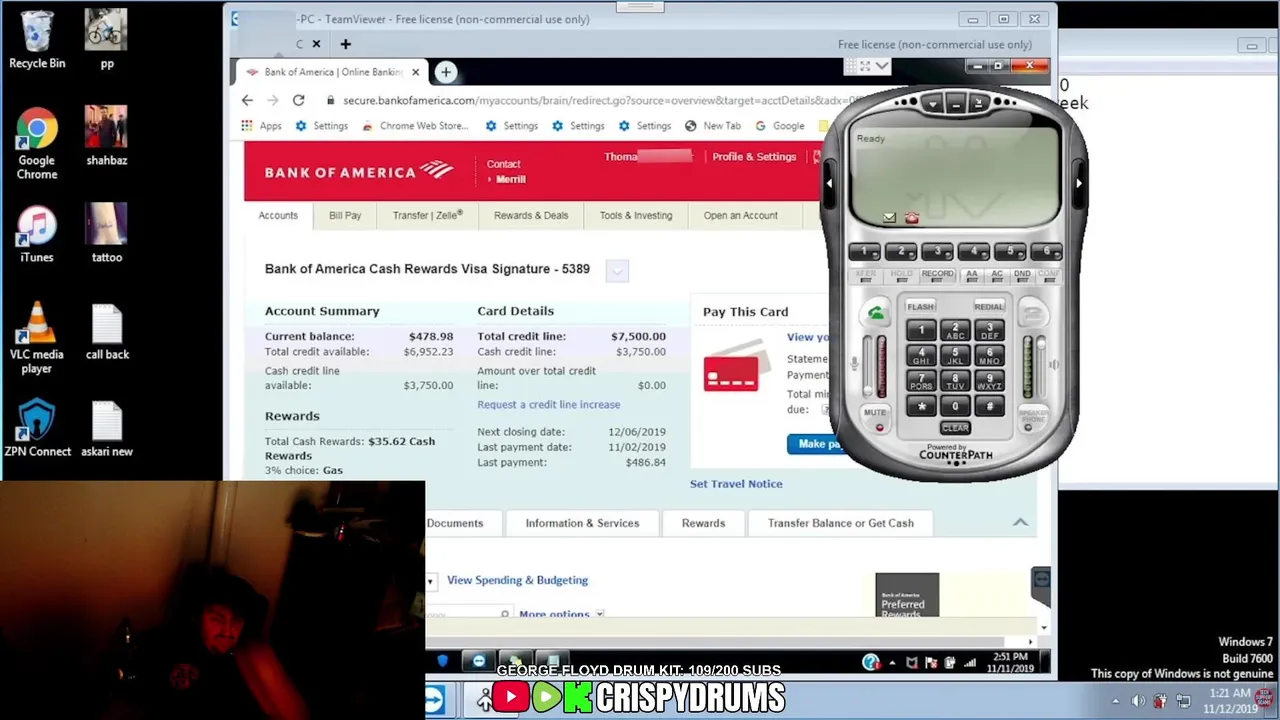Viewport: 1280px width, 720px height.
Task: Click TeamViewer icon in host taskbar
Action: pos(434,701)
